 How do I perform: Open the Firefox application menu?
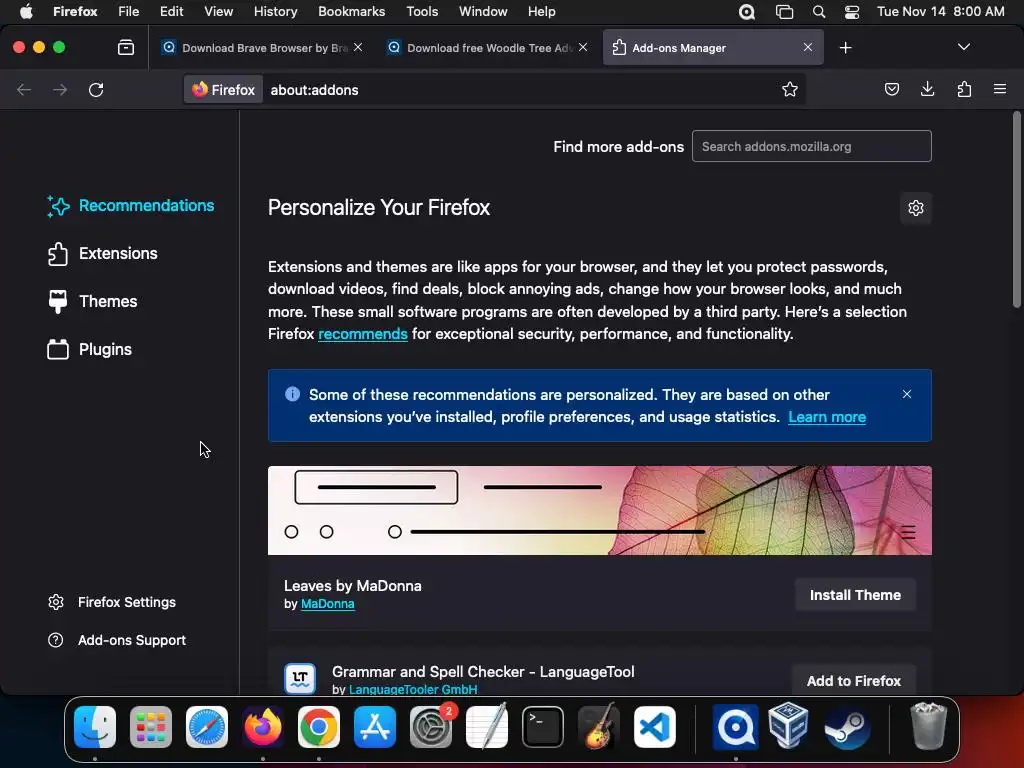(x=1000, y=89)
